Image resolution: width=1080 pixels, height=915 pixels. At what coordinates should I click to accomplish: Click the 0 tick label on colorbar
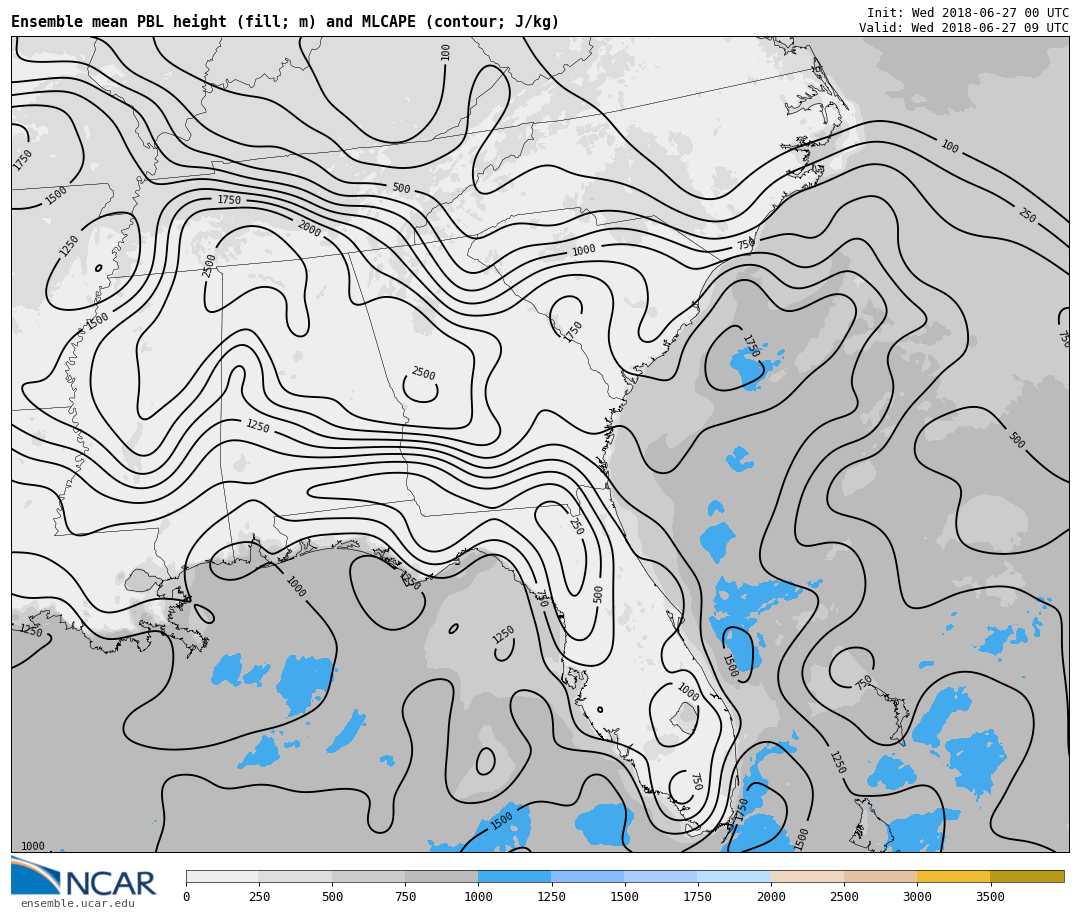[186, 897]
